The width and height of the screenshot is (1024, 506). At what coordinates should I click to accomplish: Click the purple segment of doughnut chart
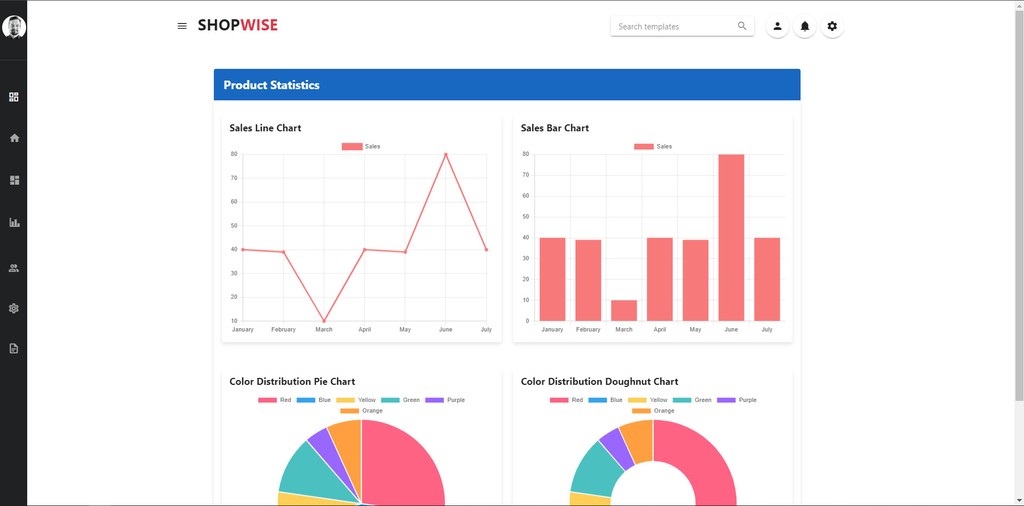point(615,447)
